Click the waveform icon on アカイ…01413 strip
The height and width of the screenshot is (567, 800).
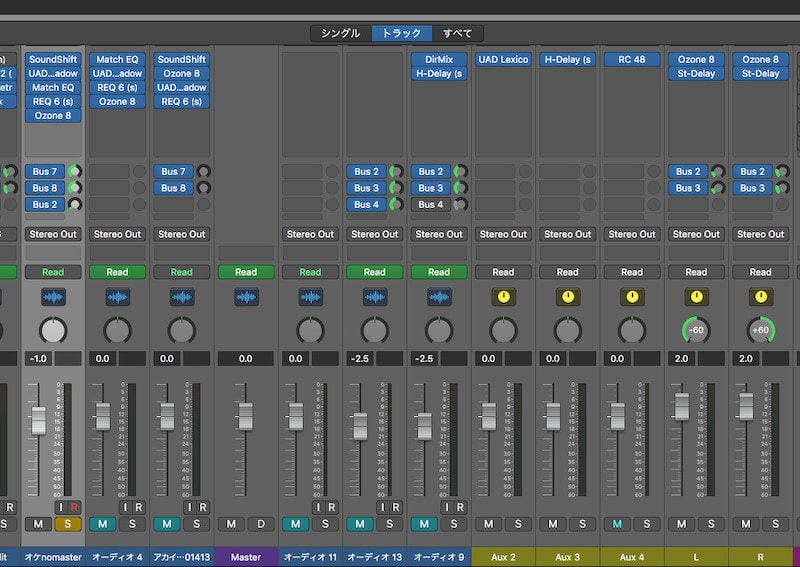[182, 297]
